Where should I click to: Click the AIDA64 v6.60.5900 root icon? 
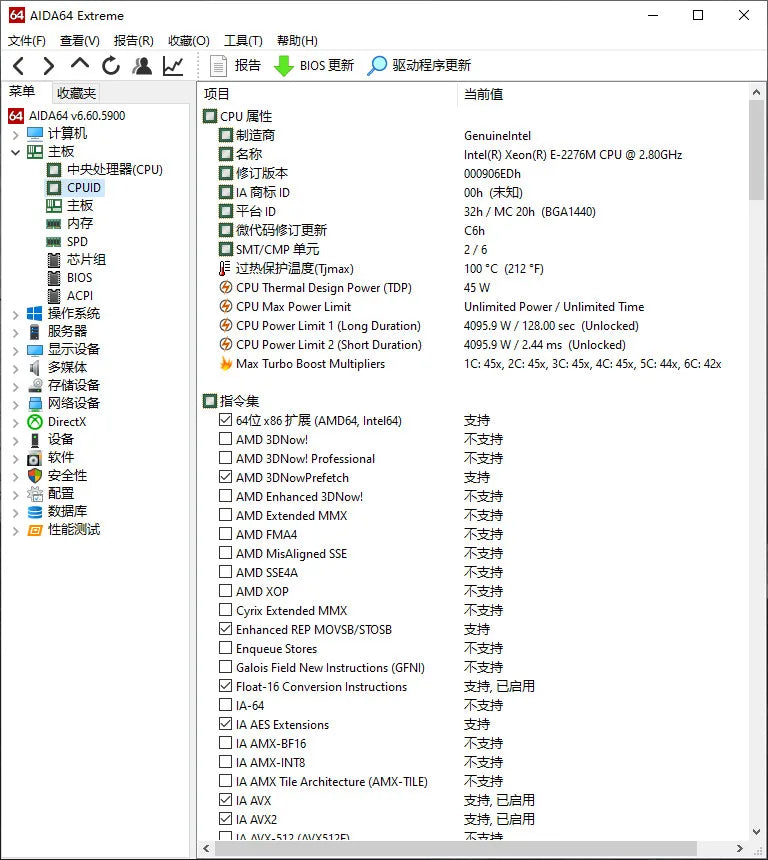point(16,116)
